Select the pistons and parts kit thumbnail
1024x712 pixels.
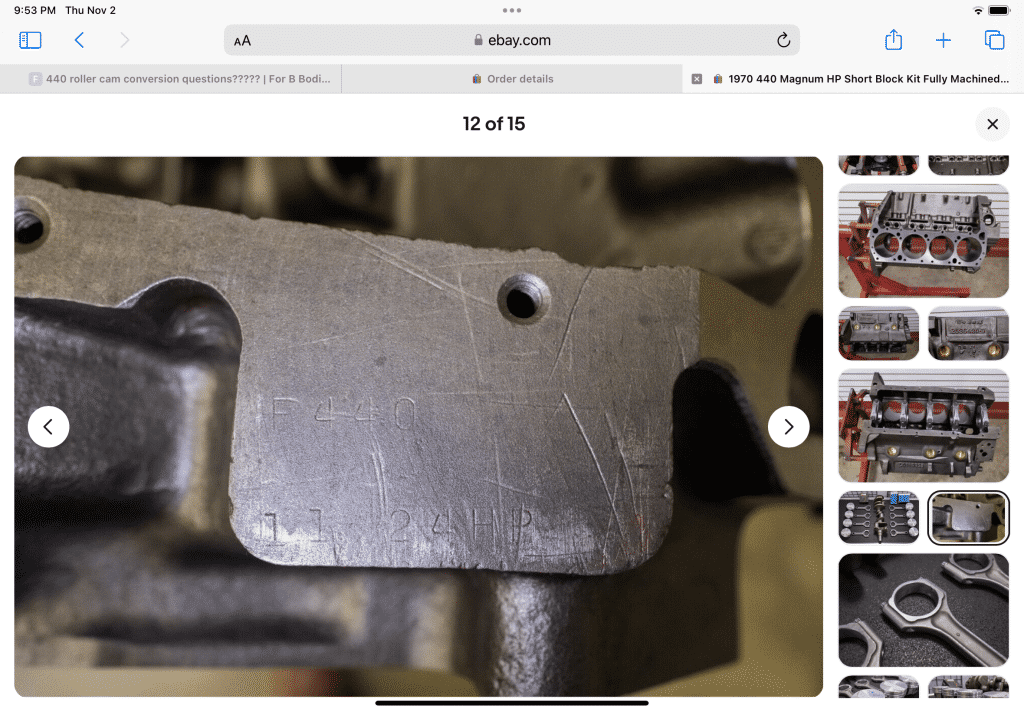pyautogui.click(x=878, y=517)
